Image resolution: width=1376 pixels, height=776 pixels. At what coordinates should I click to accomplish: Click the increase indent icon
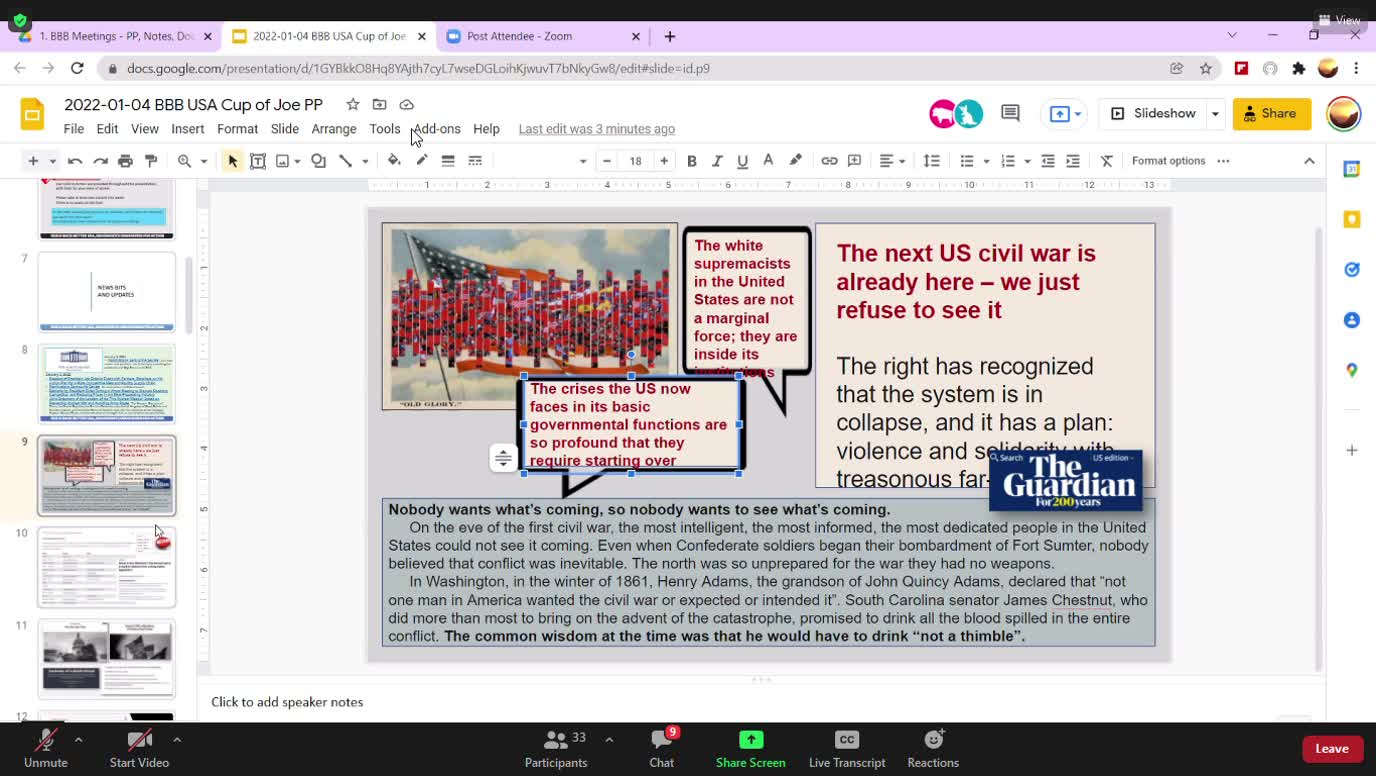pyautogui.click(x=1073, y=161)
